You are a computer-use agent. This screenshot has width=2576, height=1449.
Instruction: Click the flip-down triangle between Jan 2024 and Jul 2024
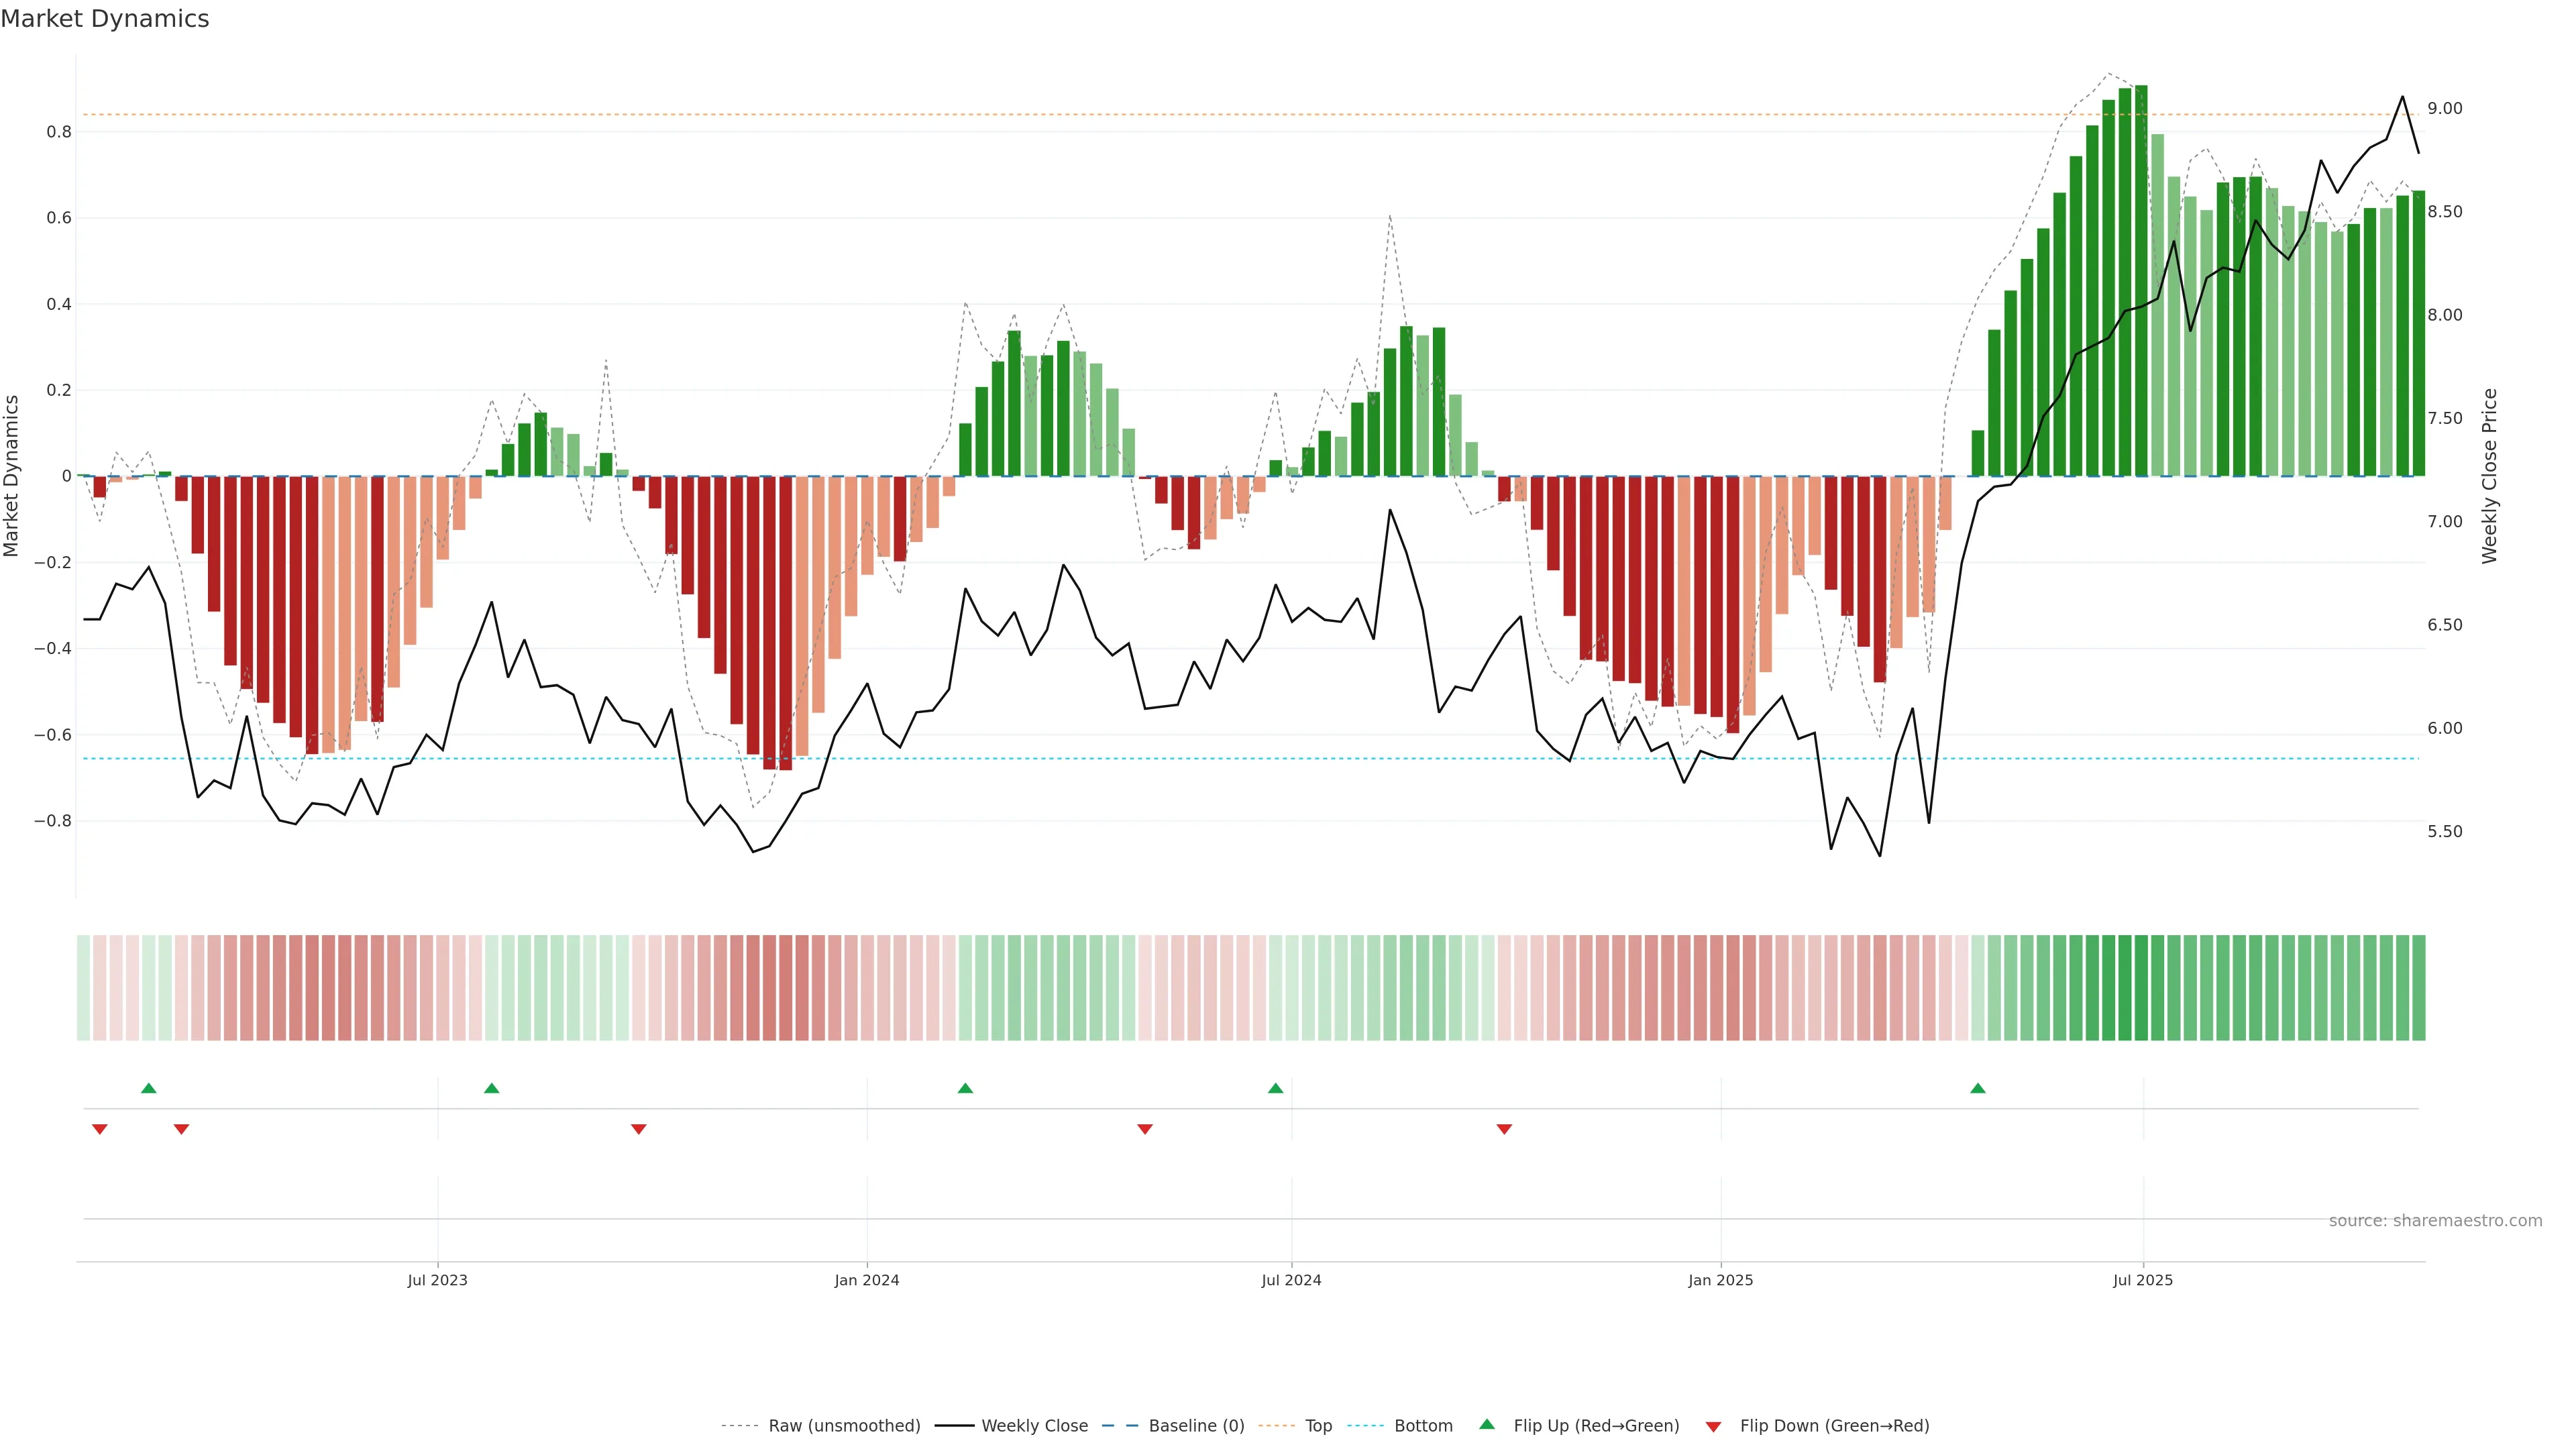pyautogui.click(x=1145, y=1129)
